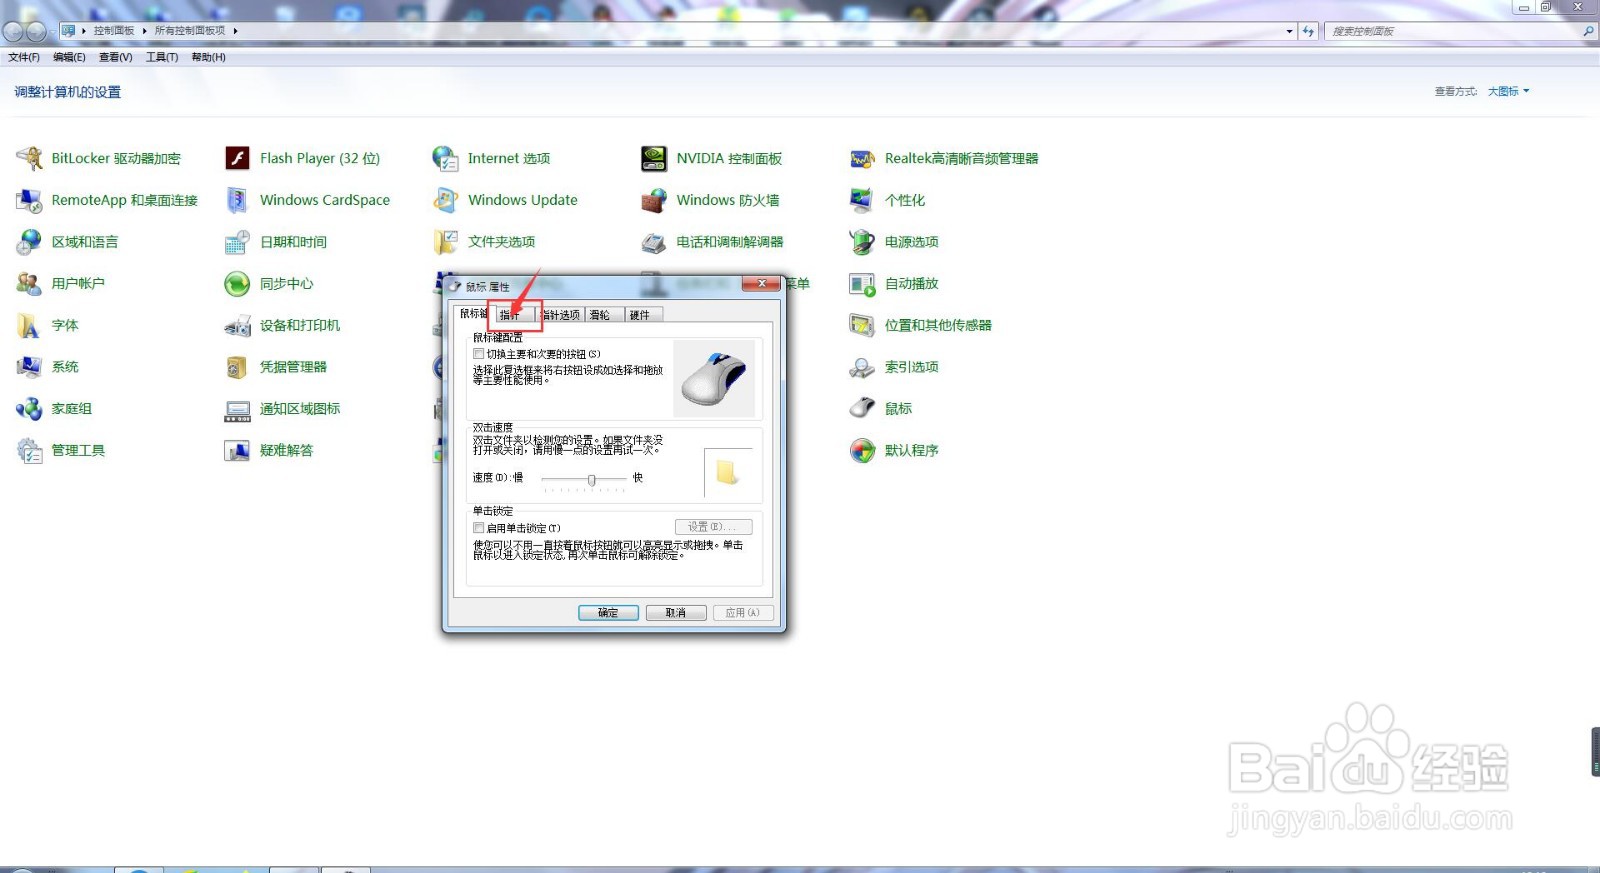Open 个性化 monitor icon
The image size is (1600, 873).
[x=862, y=200]
